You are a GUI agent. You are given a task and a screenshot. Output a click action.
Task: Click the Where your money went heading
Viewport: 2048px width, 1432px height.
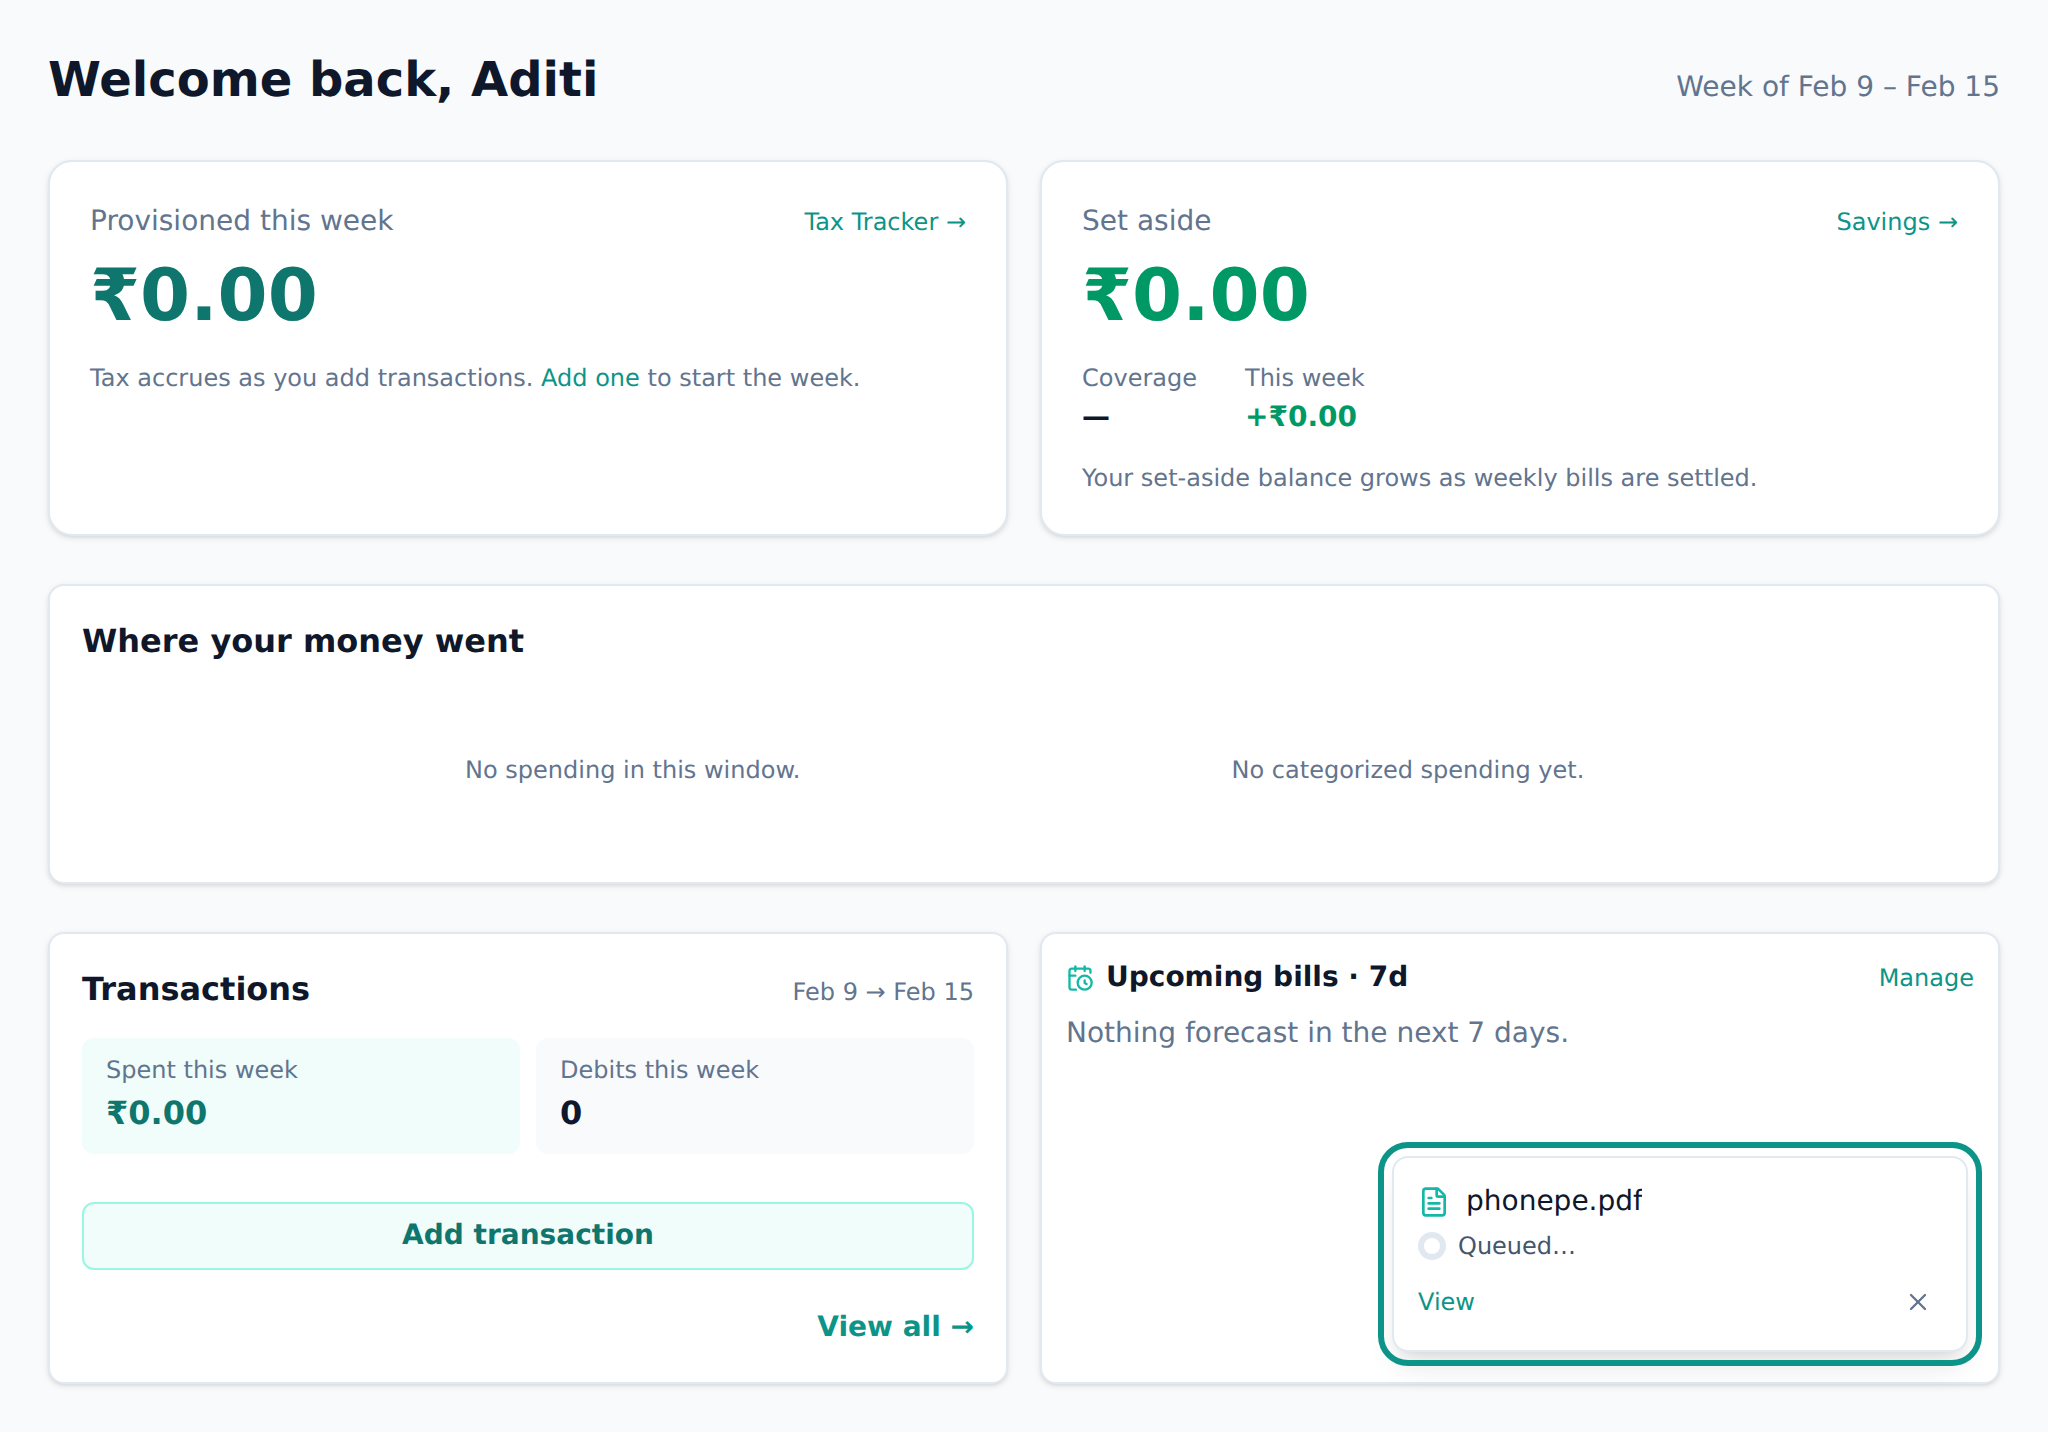point(303,641)
